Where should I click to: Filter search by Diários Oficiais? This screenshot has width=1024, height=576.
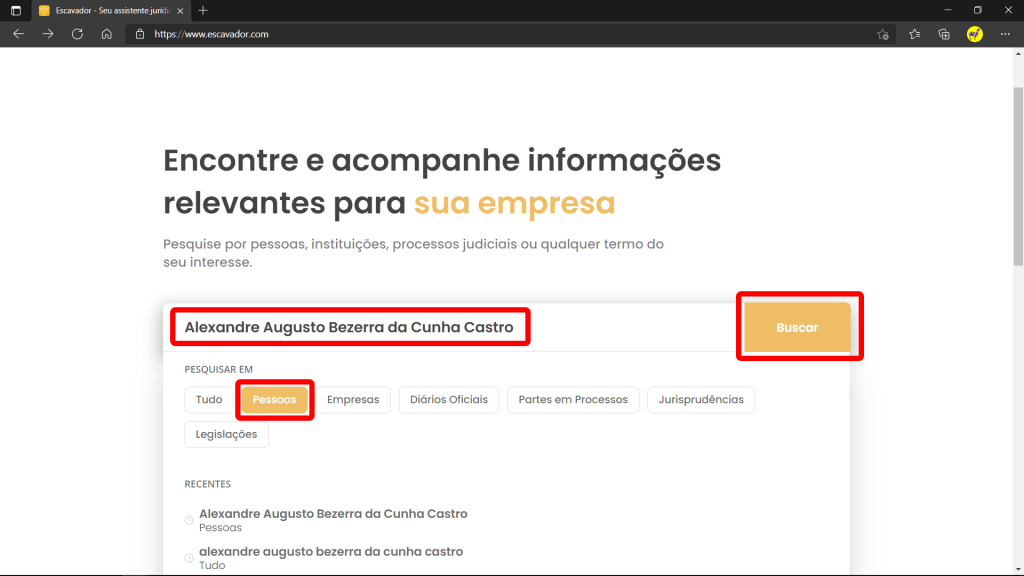[449, 400]
